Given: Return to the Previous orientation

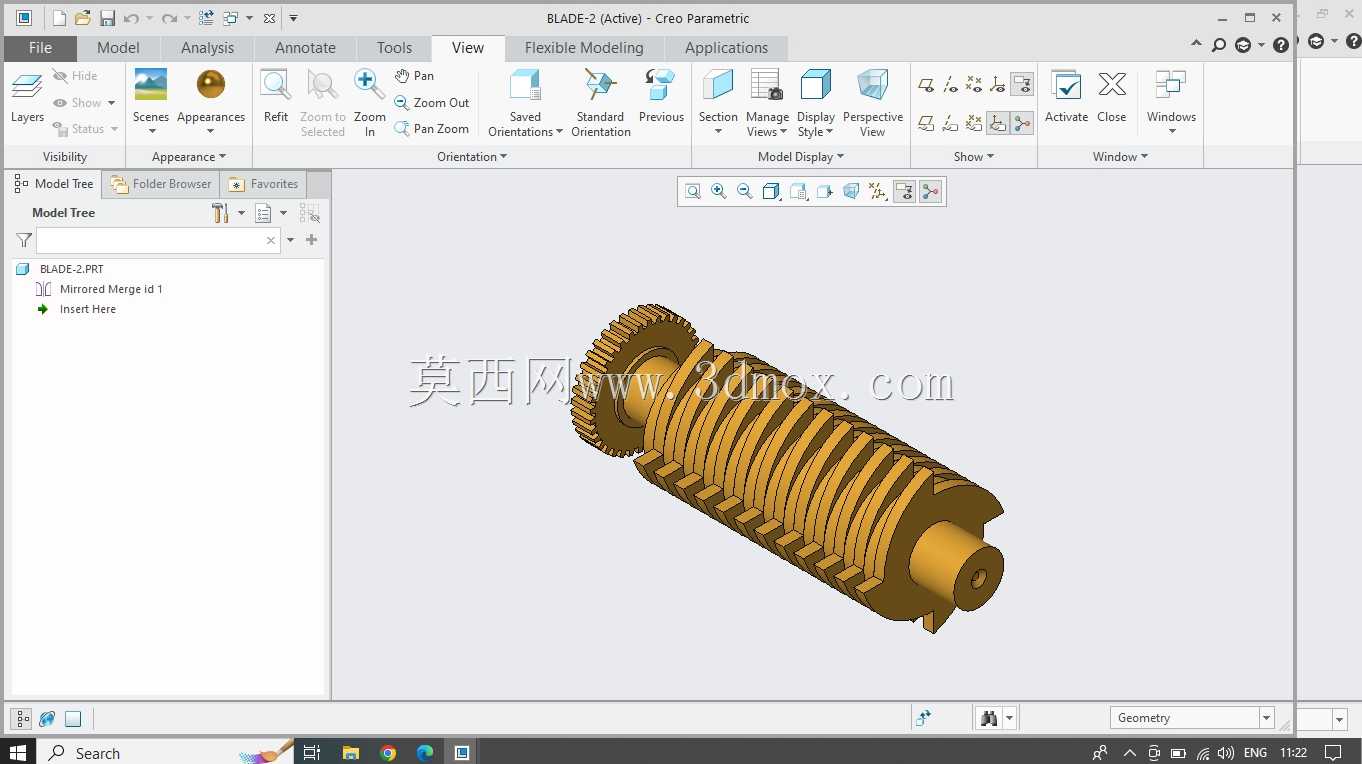Looking at the screenshot, I should pos(661,96).
